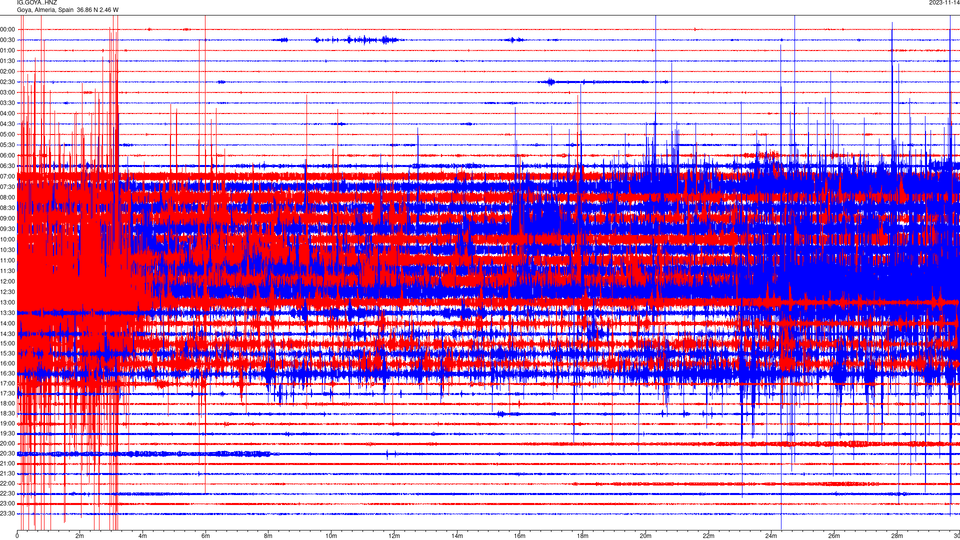Screen dimensions: 960x540
Task: Select the 19:30 time label
Action: coord(7,433)
